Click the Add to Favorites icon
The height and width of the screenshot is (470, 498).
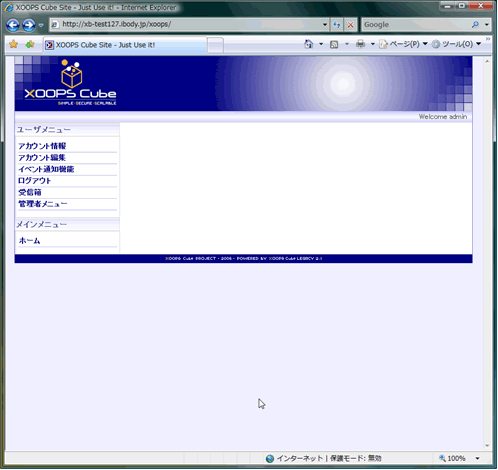[30, 44]
